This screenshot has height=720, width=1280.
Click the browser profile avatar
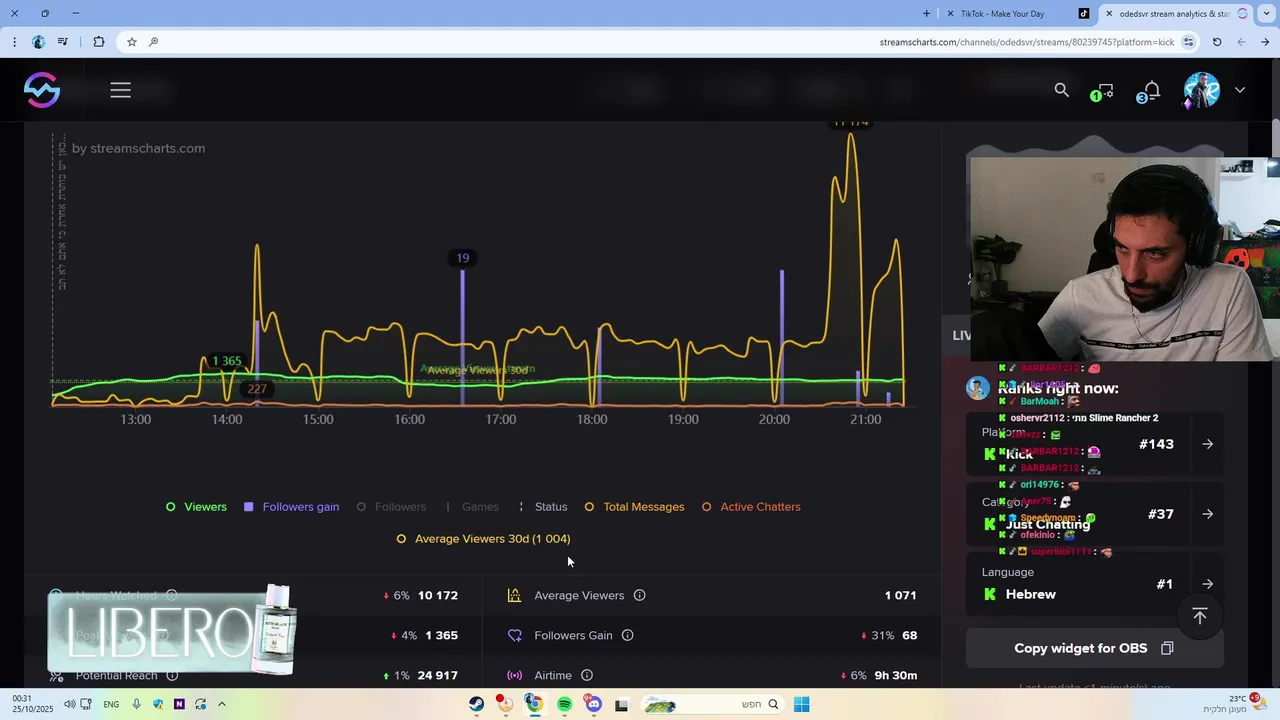pyautogui.click(x=38, y=42)
